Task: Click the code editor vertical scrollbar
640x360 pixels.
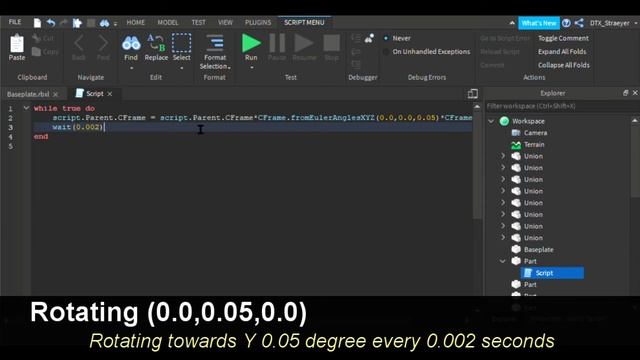Action: pos(477,163)
